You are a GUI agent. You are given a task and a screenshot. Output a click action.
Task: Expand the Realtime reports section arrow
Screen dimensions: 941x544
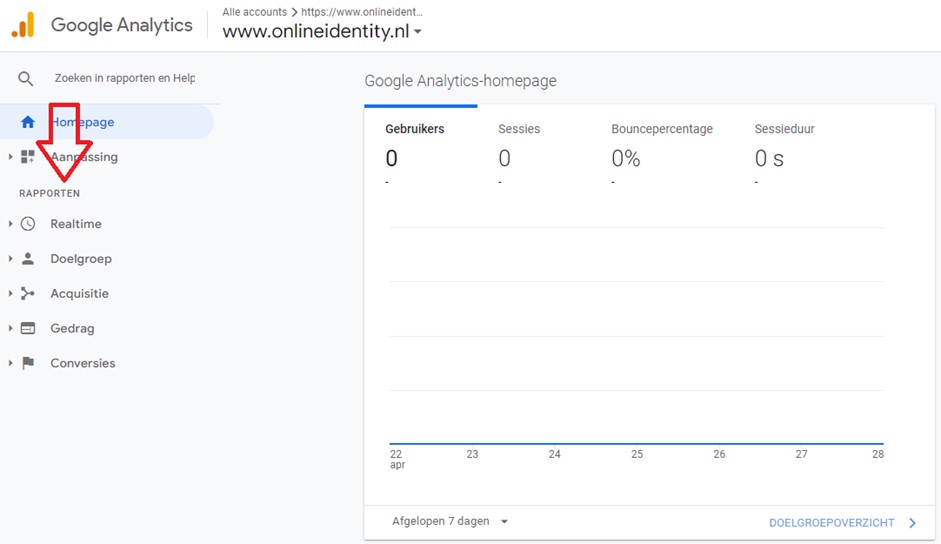[x=10, y=224]
